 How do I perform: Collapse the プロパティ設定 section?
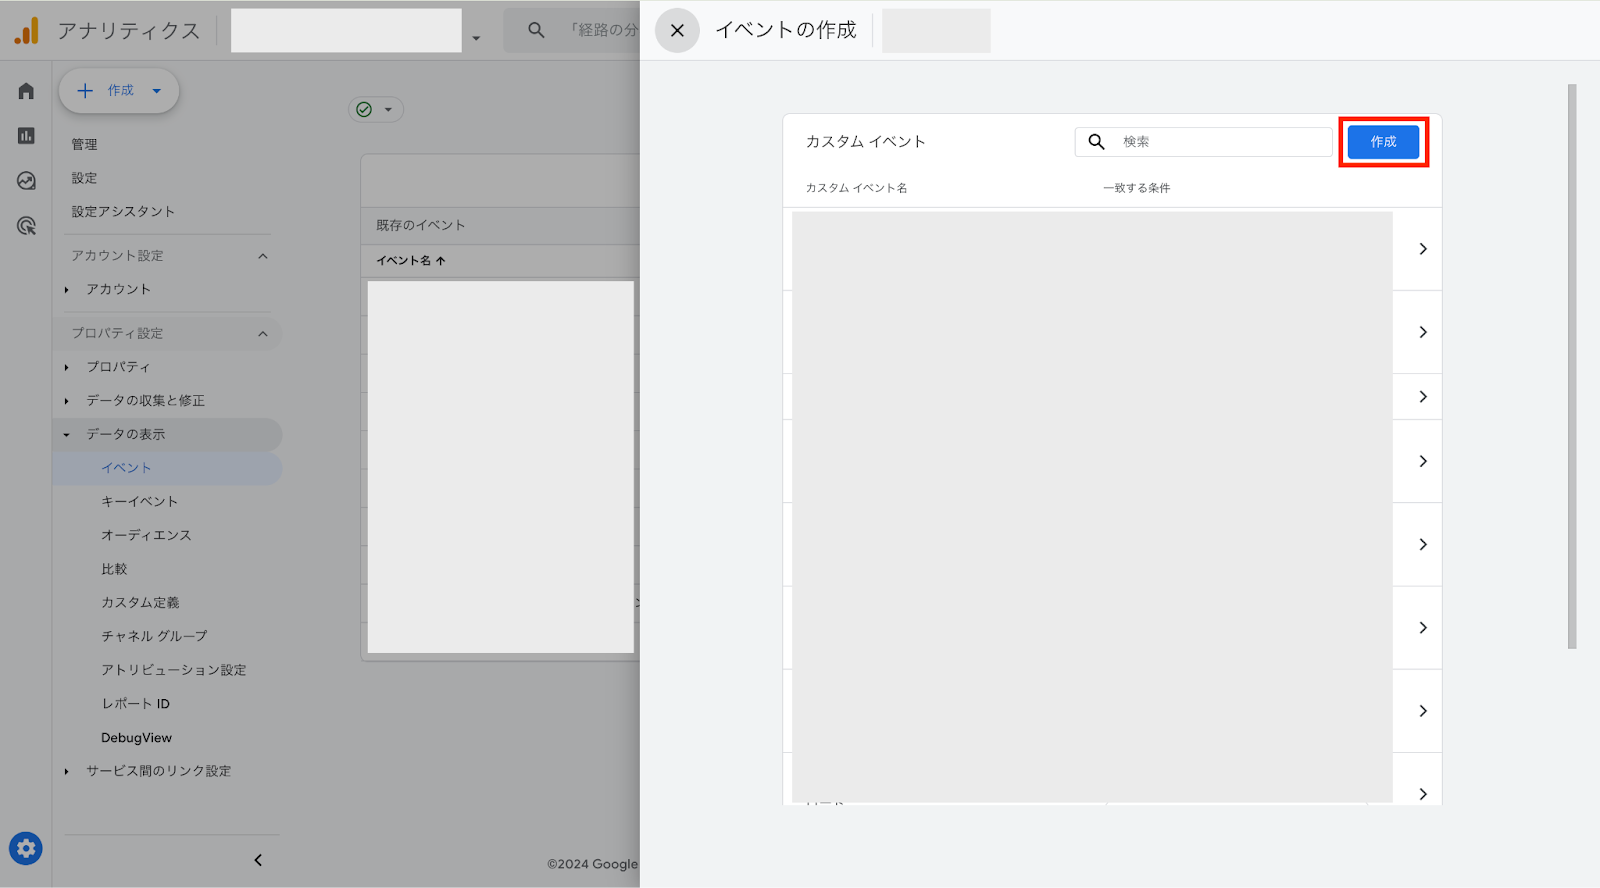(x=263, y=334)
